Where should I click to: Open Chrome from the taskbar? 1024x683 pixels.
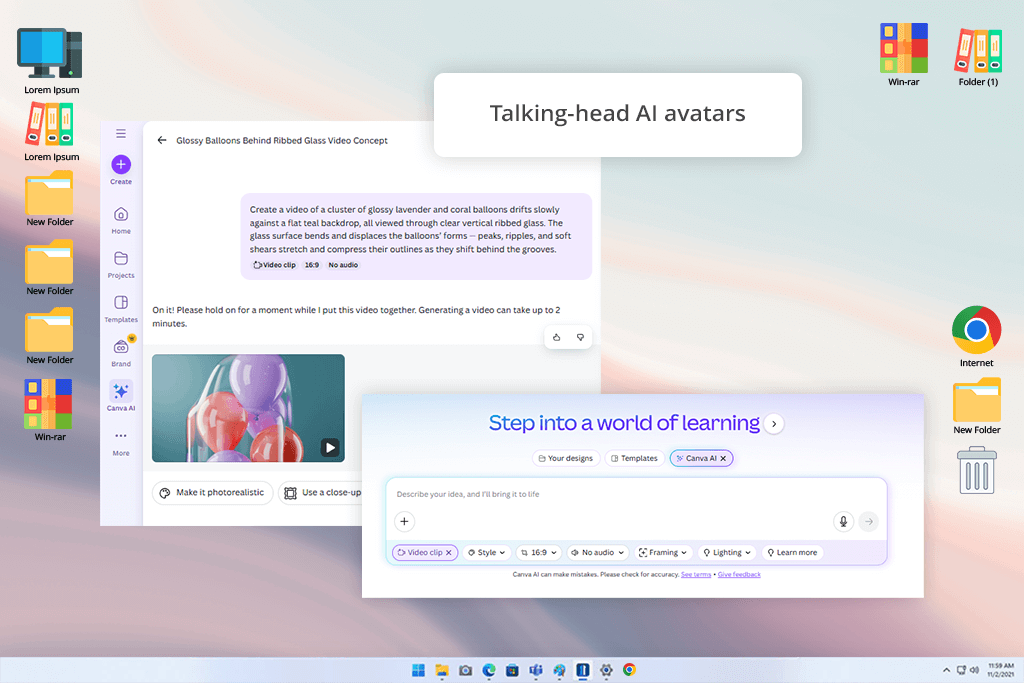[630, 670]
